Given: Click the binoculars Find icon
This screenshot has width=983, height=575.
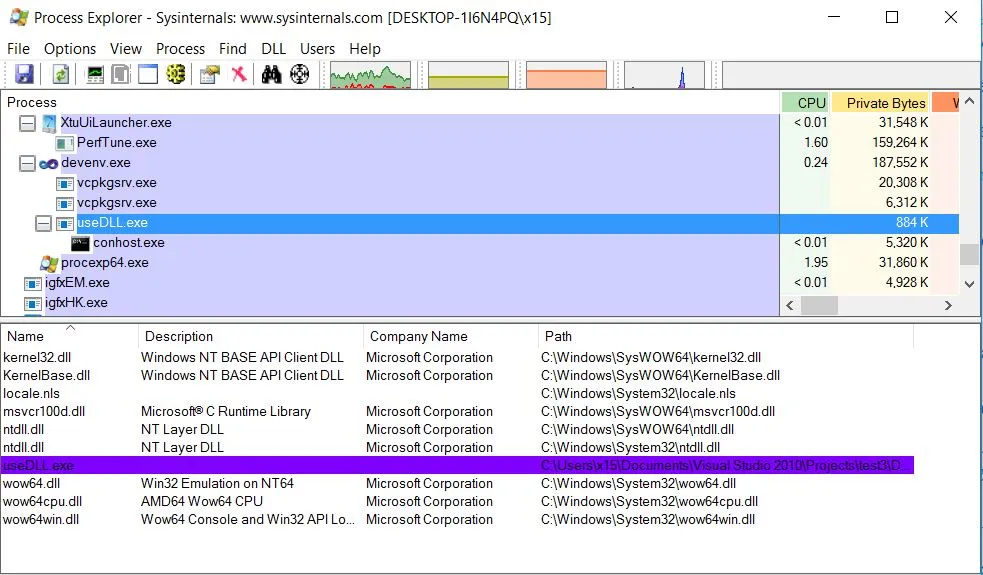Looking at the screenshot, I should 271,75.
